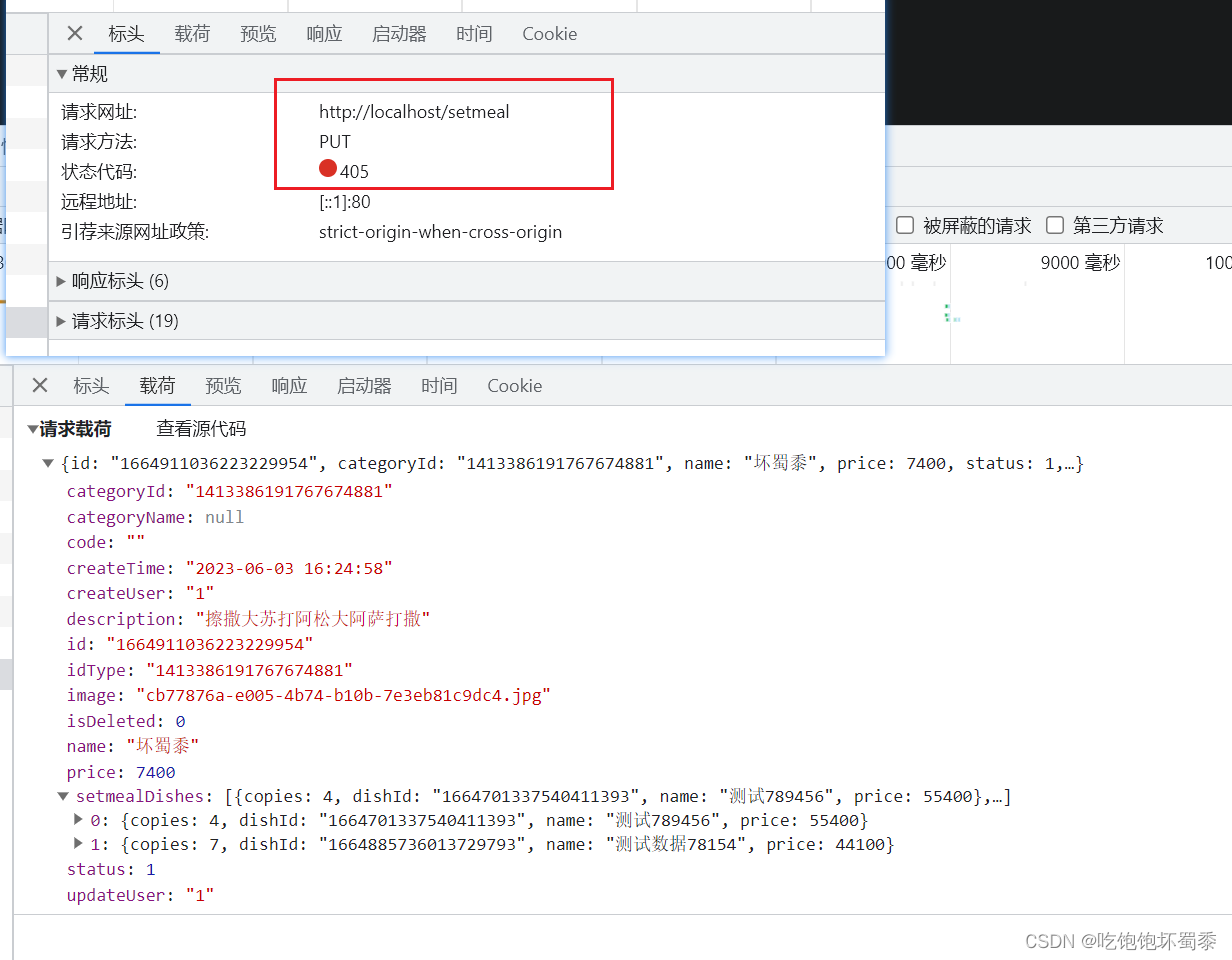
Task: Enable 第三方请求 checkbox
Action: coord(1055,225)
